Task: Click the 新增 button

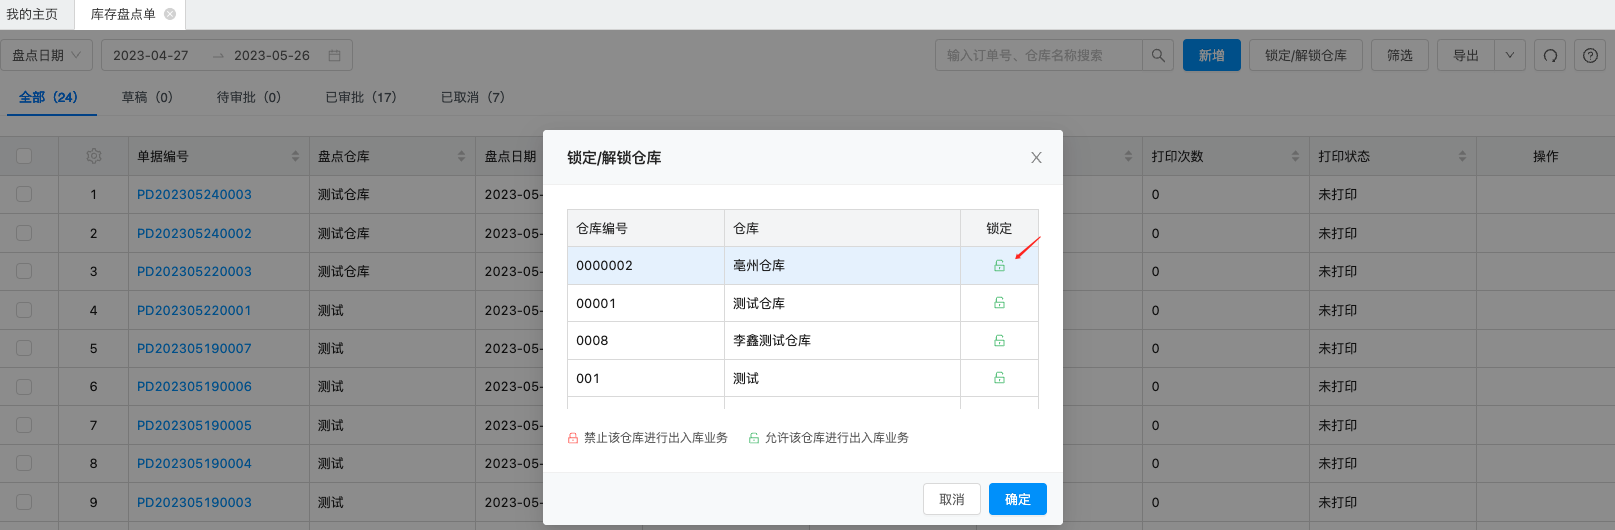Action: coord(1212,55)
